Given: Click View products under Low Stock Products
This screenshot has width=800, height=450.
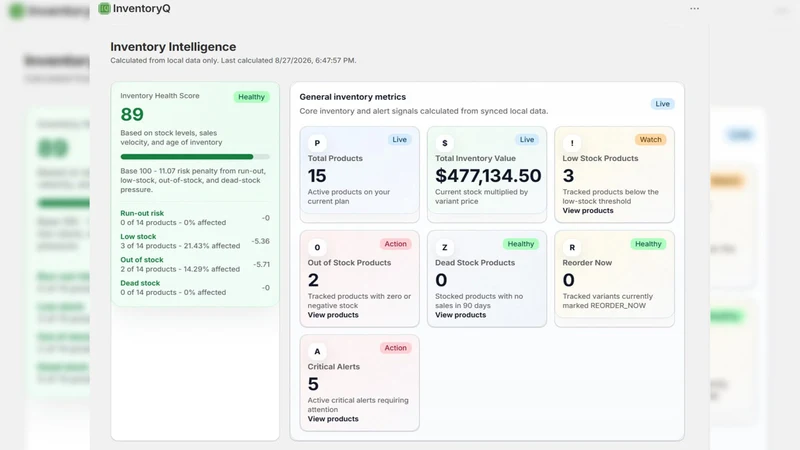Looking at the screenshot, I should (588, 211).
